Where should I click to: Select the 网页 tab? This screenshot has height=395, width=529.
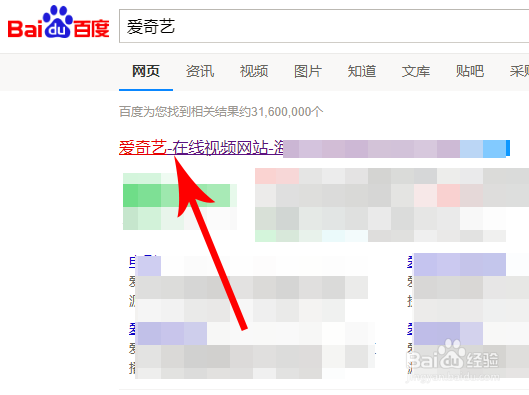(x=146, y=71)
